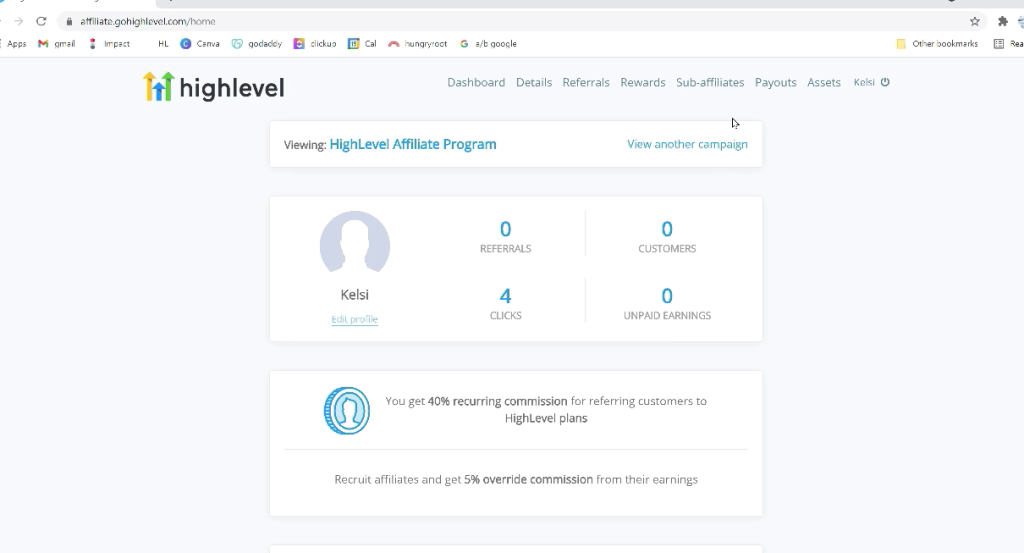Go to the Dashboard menu item
The width and height of the screenshot is (1024, 553).
(x=476, y=82)
